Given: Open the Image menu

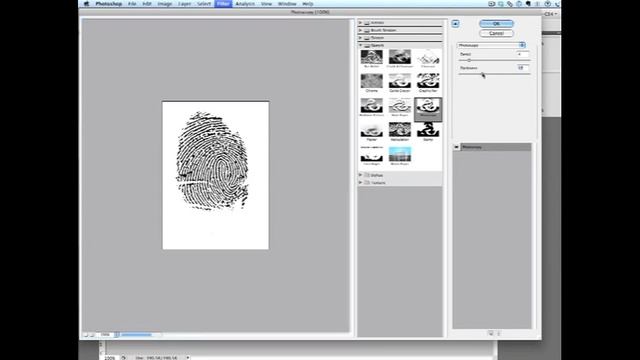Looking at the screenshot, I should click(164, 4).
